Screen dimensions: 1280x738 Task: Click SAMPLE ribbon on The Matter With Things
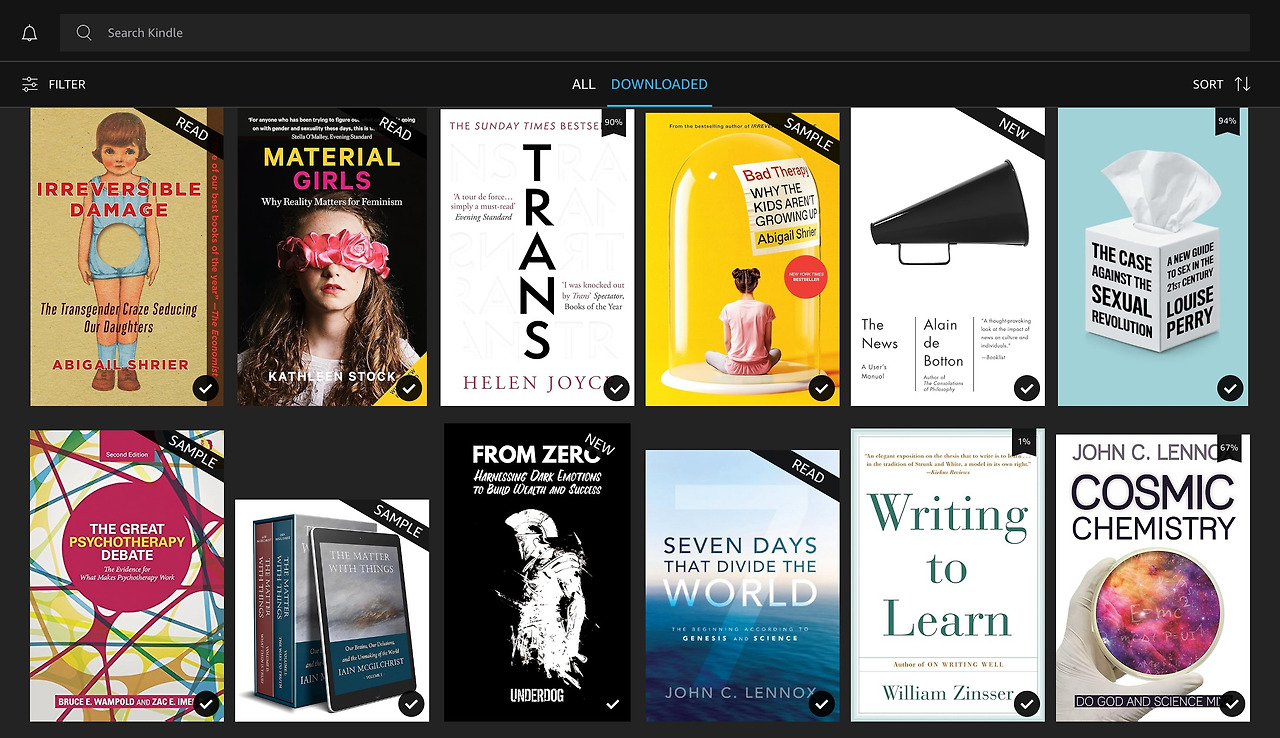398,522
